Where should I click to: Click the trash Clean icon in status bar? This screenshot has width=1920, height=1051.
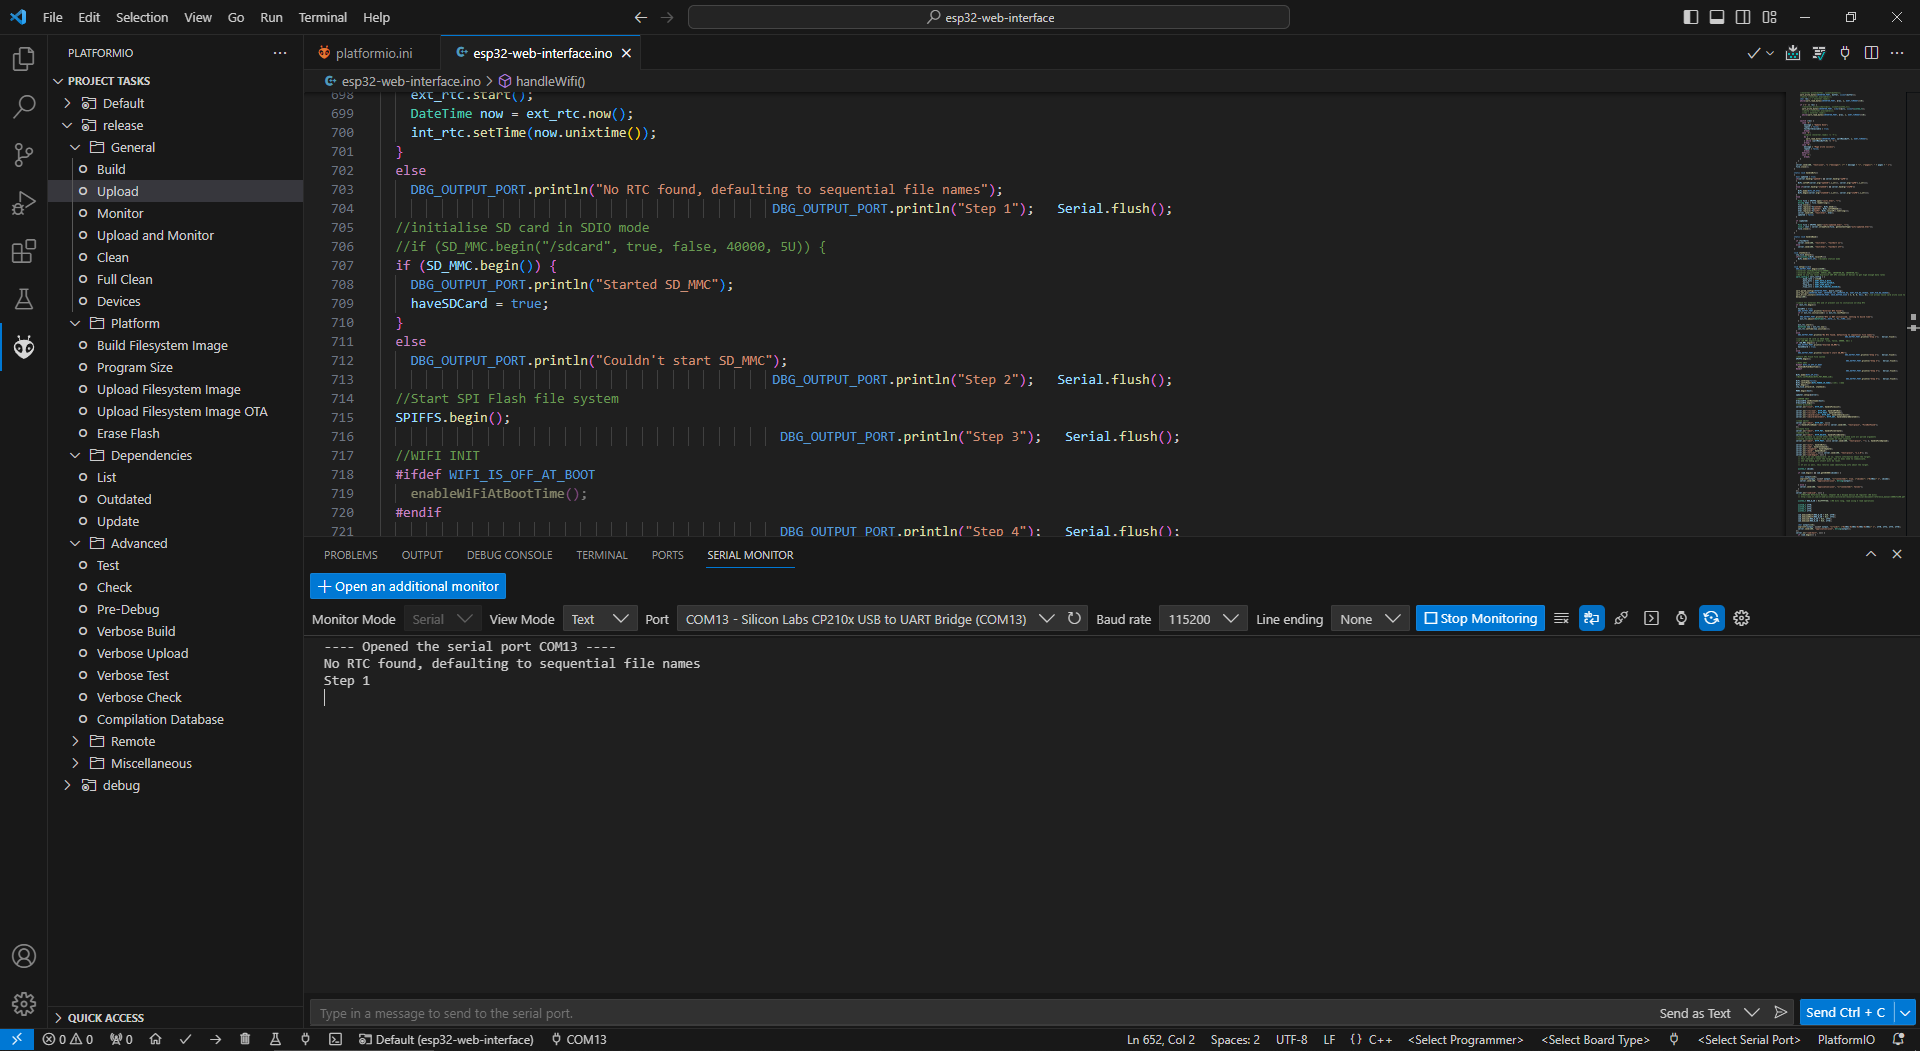click(245, 1040)
